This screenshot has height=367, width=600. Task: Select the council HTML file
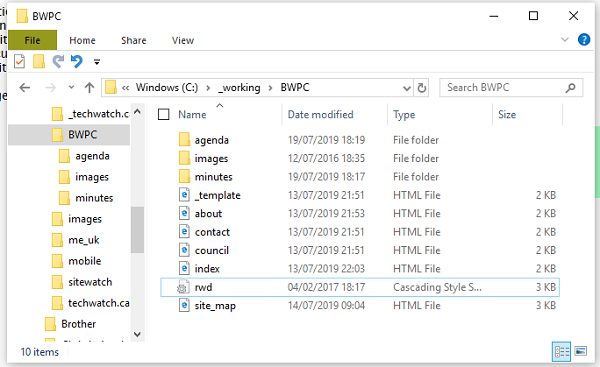[x=212, y=250]
